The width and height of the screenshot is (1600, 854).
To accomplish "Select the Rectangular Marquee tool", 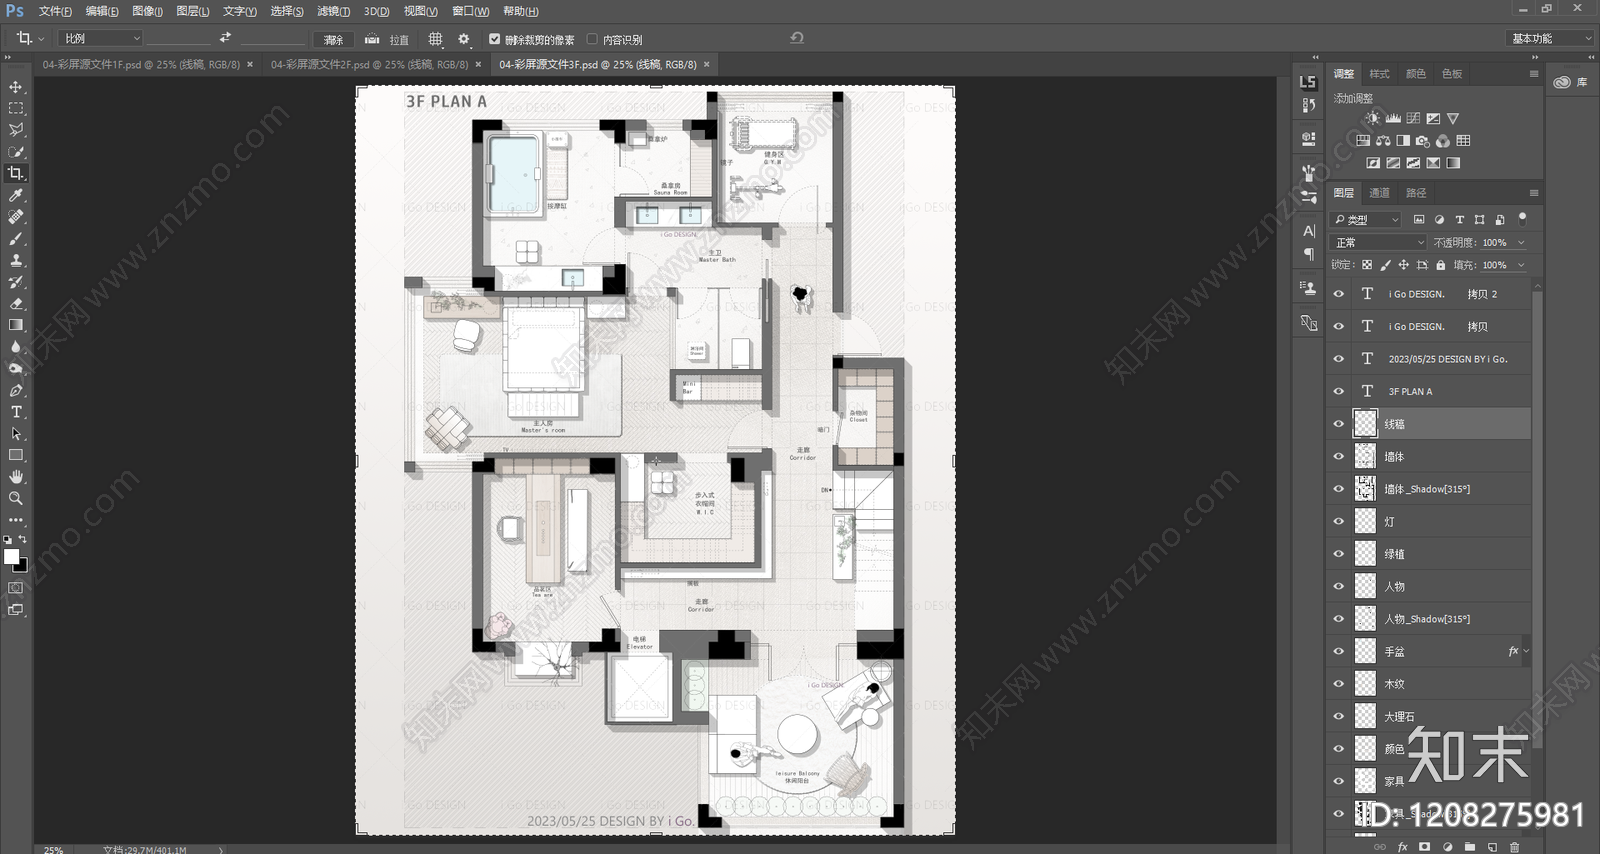I will tap(16, 108).
